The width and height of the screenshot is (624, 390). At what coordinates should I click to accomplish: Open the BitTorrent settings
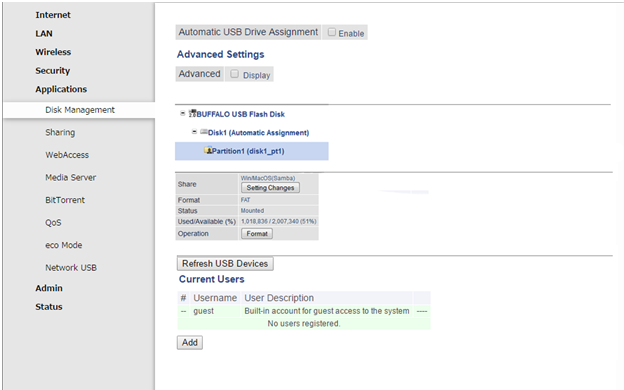coord(65,200)
